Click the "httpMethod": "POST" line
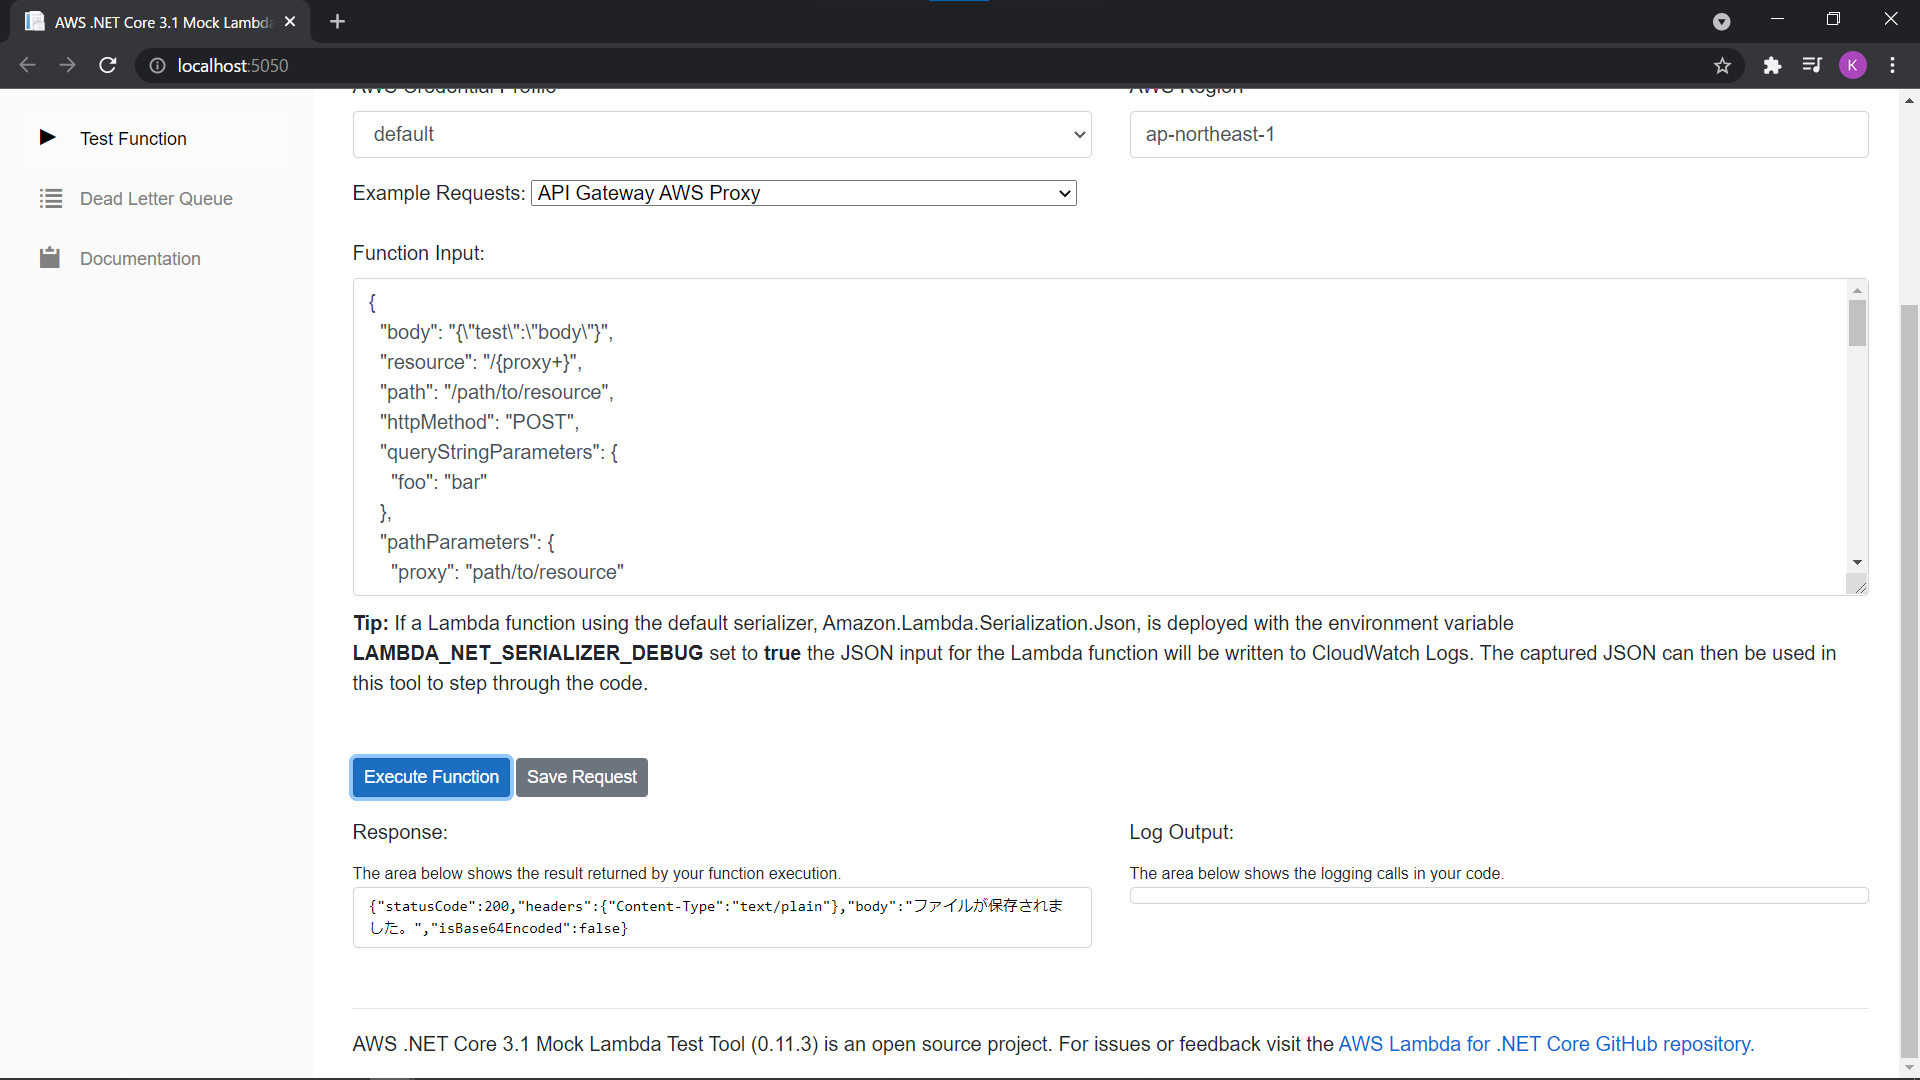This screenshot has height=1080, width=1920. 479,422
